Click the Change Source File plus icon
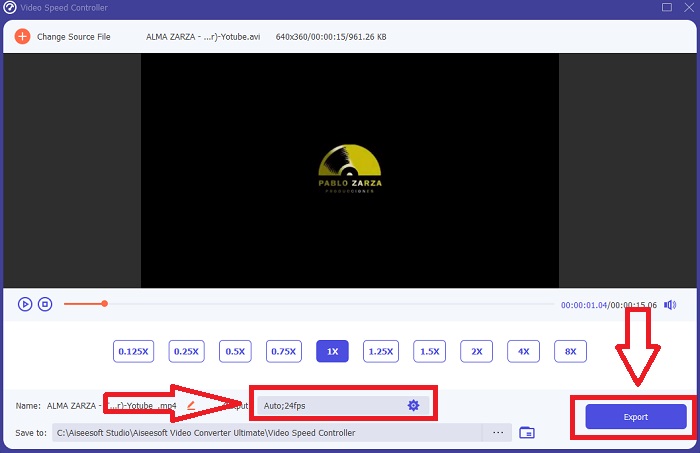This screenshot has height=453, width=700. pos(22,37)
